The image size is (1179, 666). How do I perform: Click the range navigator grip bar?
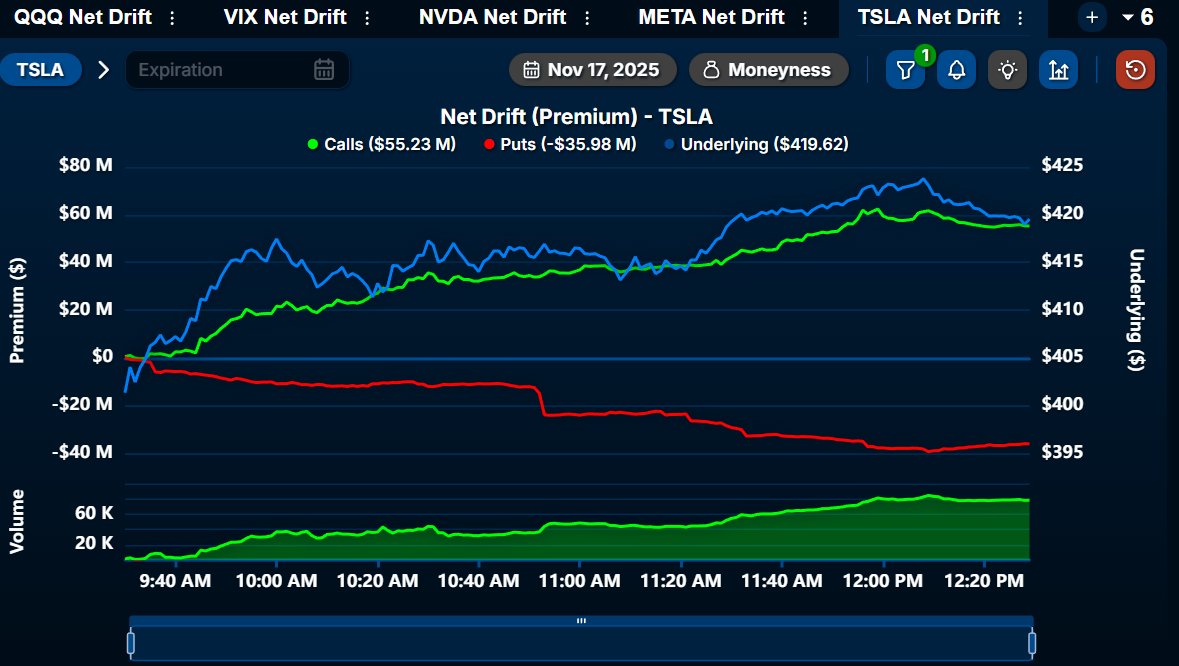[x=581, y=621]
